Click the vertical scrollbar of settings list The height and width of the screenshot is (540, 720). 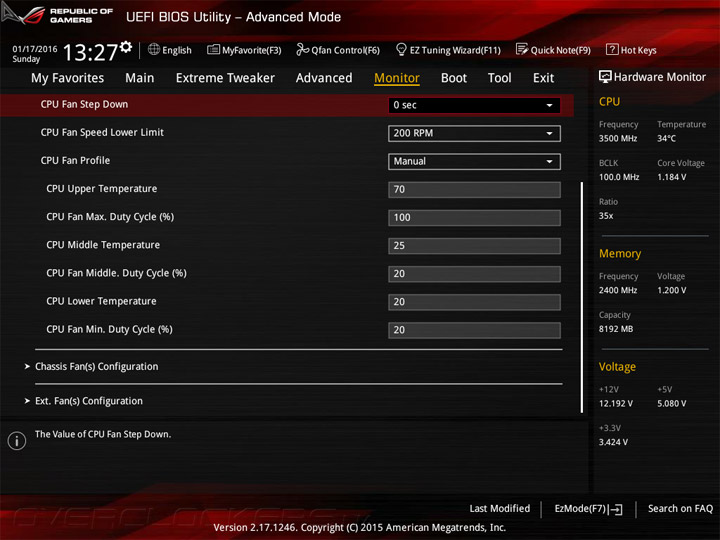coord(582,297)
